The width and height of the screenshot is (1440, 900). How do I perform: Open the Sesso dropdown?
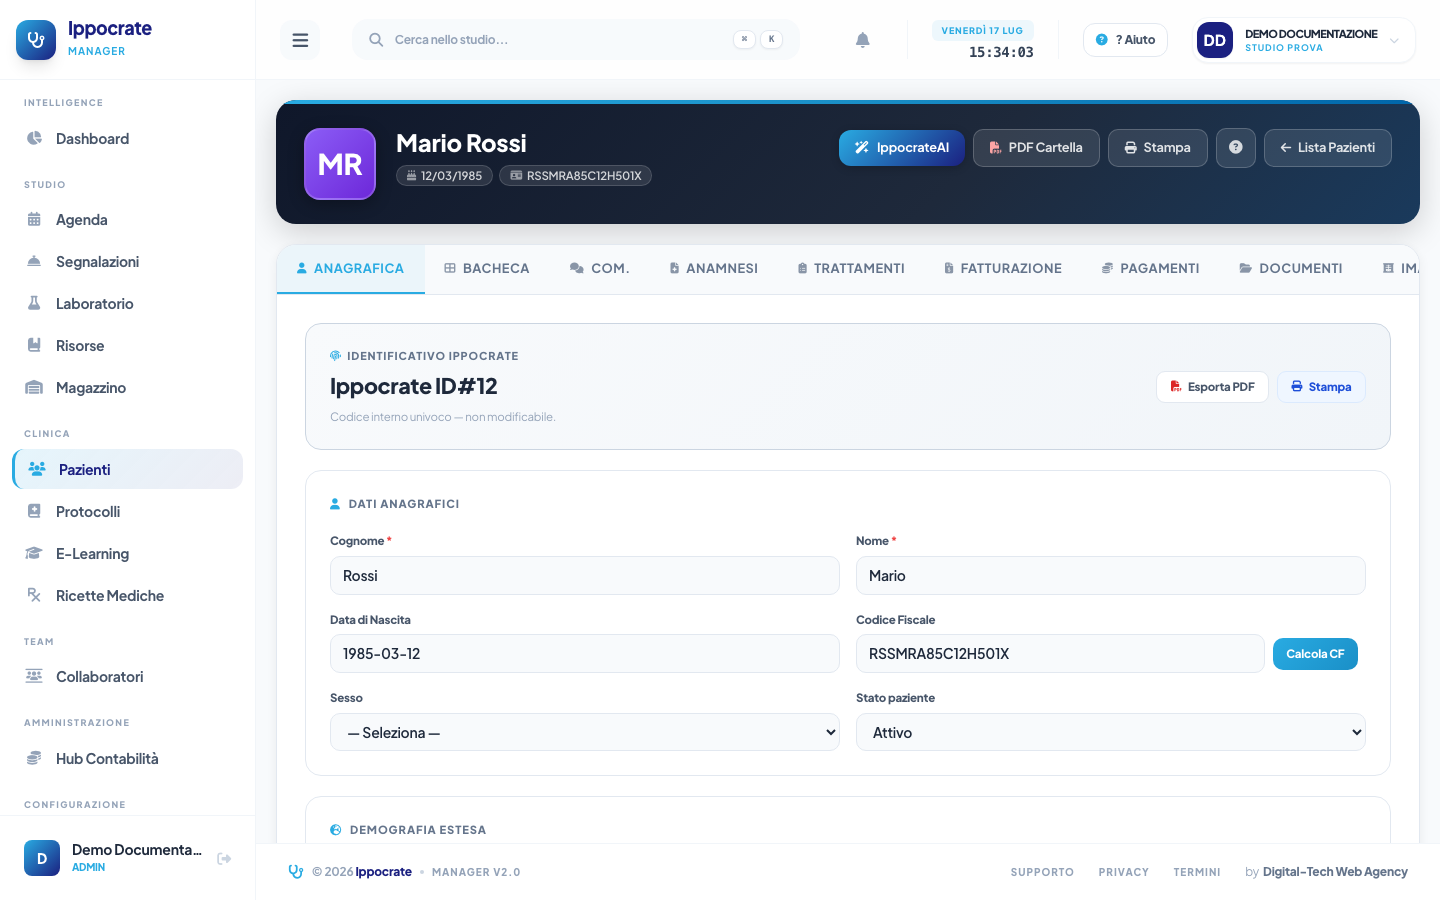[x=585, y=732]
